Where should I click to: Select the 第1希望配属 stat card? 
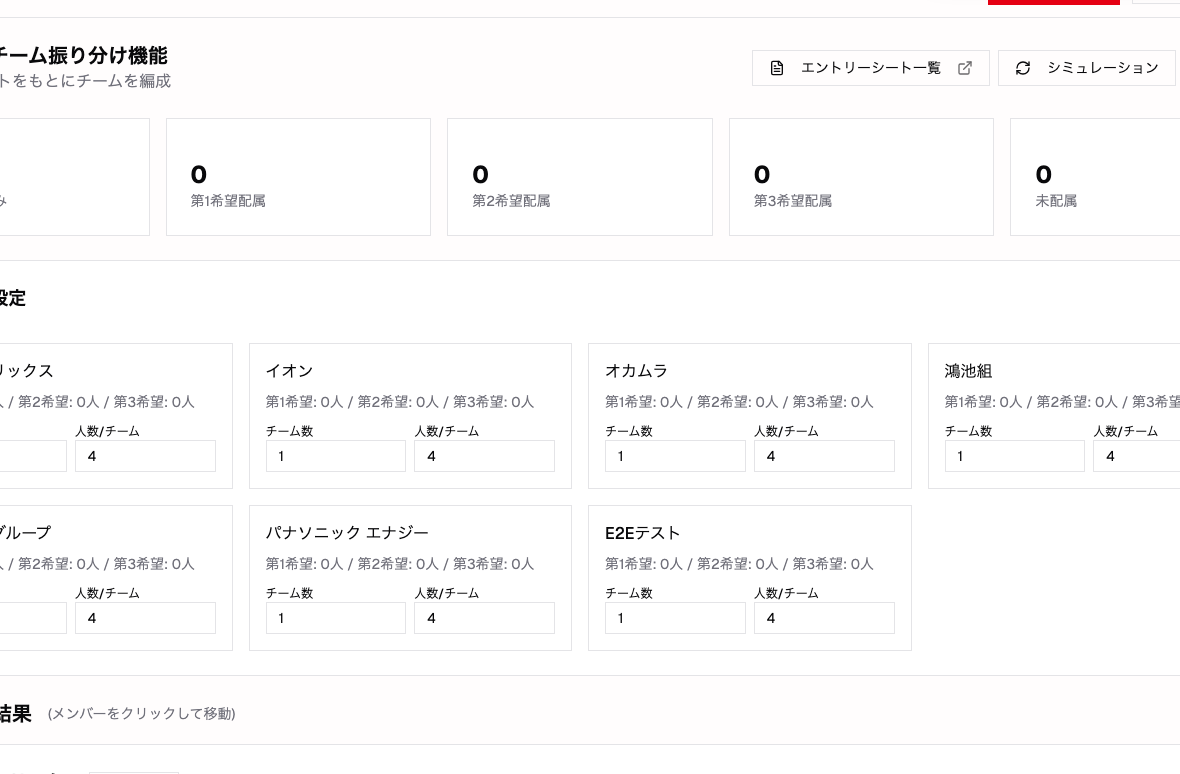tap(298, 177)
